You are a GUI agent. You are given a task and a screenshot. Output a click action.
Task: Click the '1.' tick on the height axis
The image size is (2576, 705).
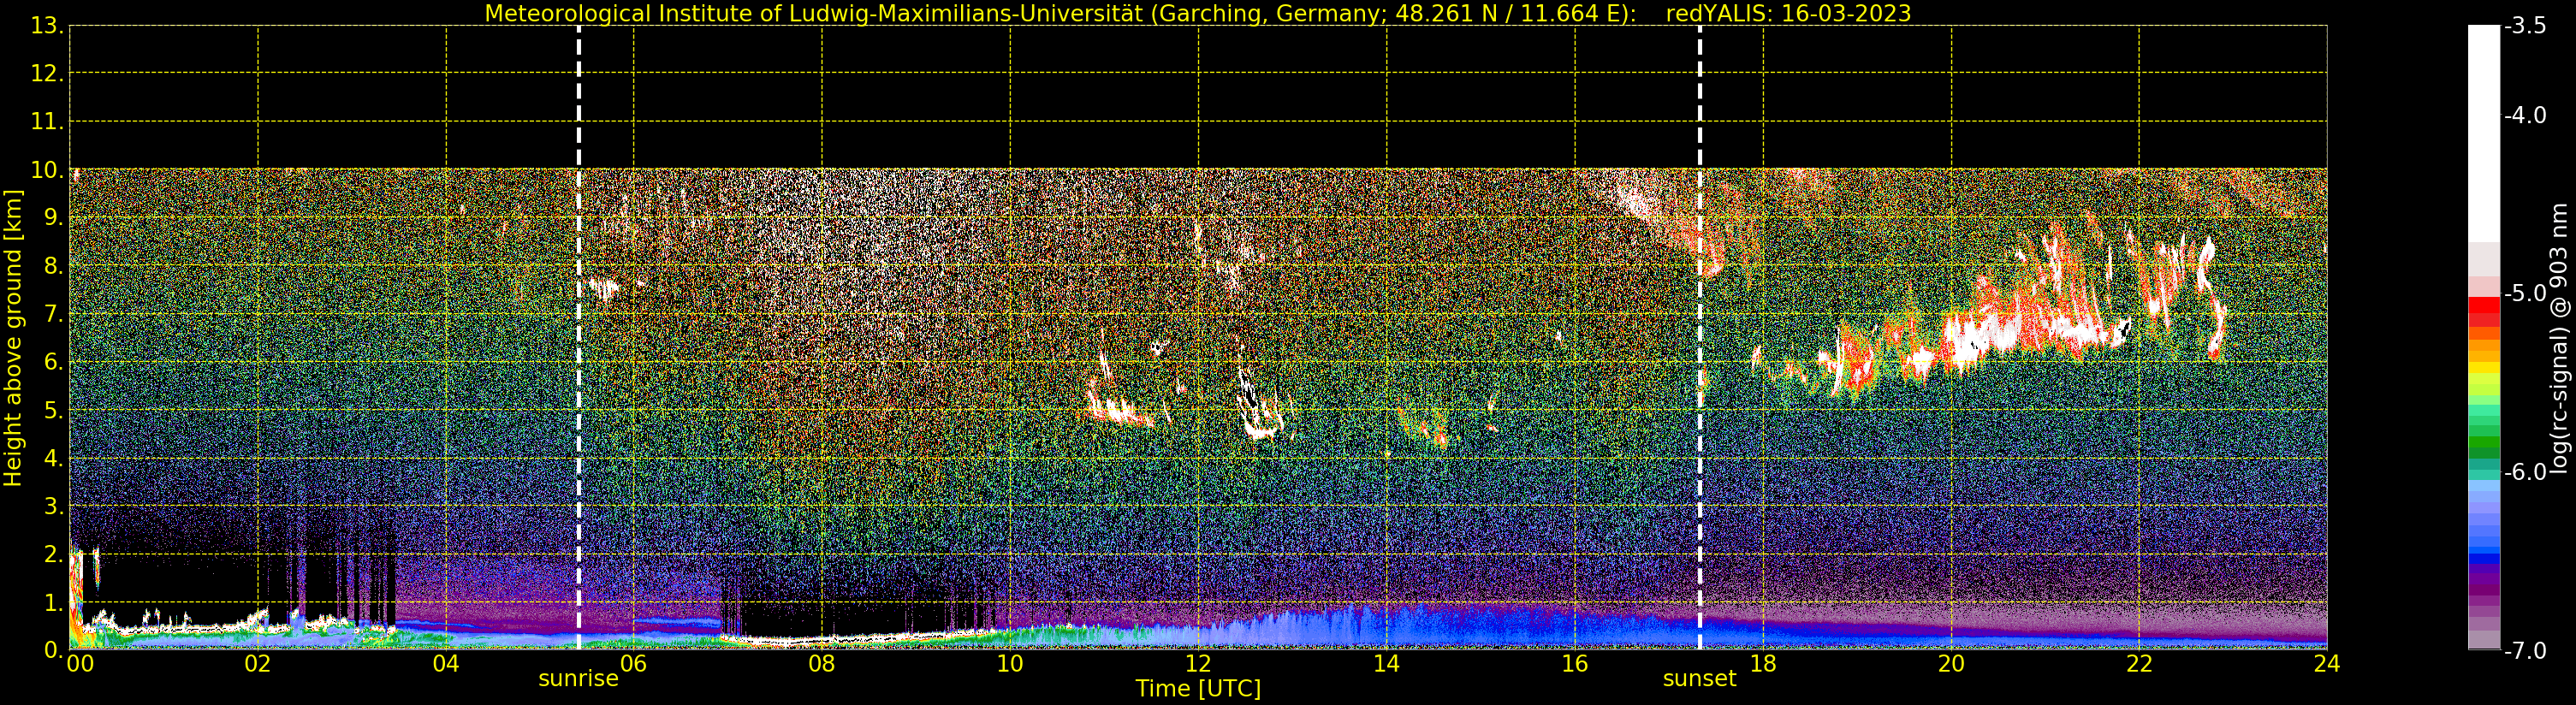[x=54, y=602]
